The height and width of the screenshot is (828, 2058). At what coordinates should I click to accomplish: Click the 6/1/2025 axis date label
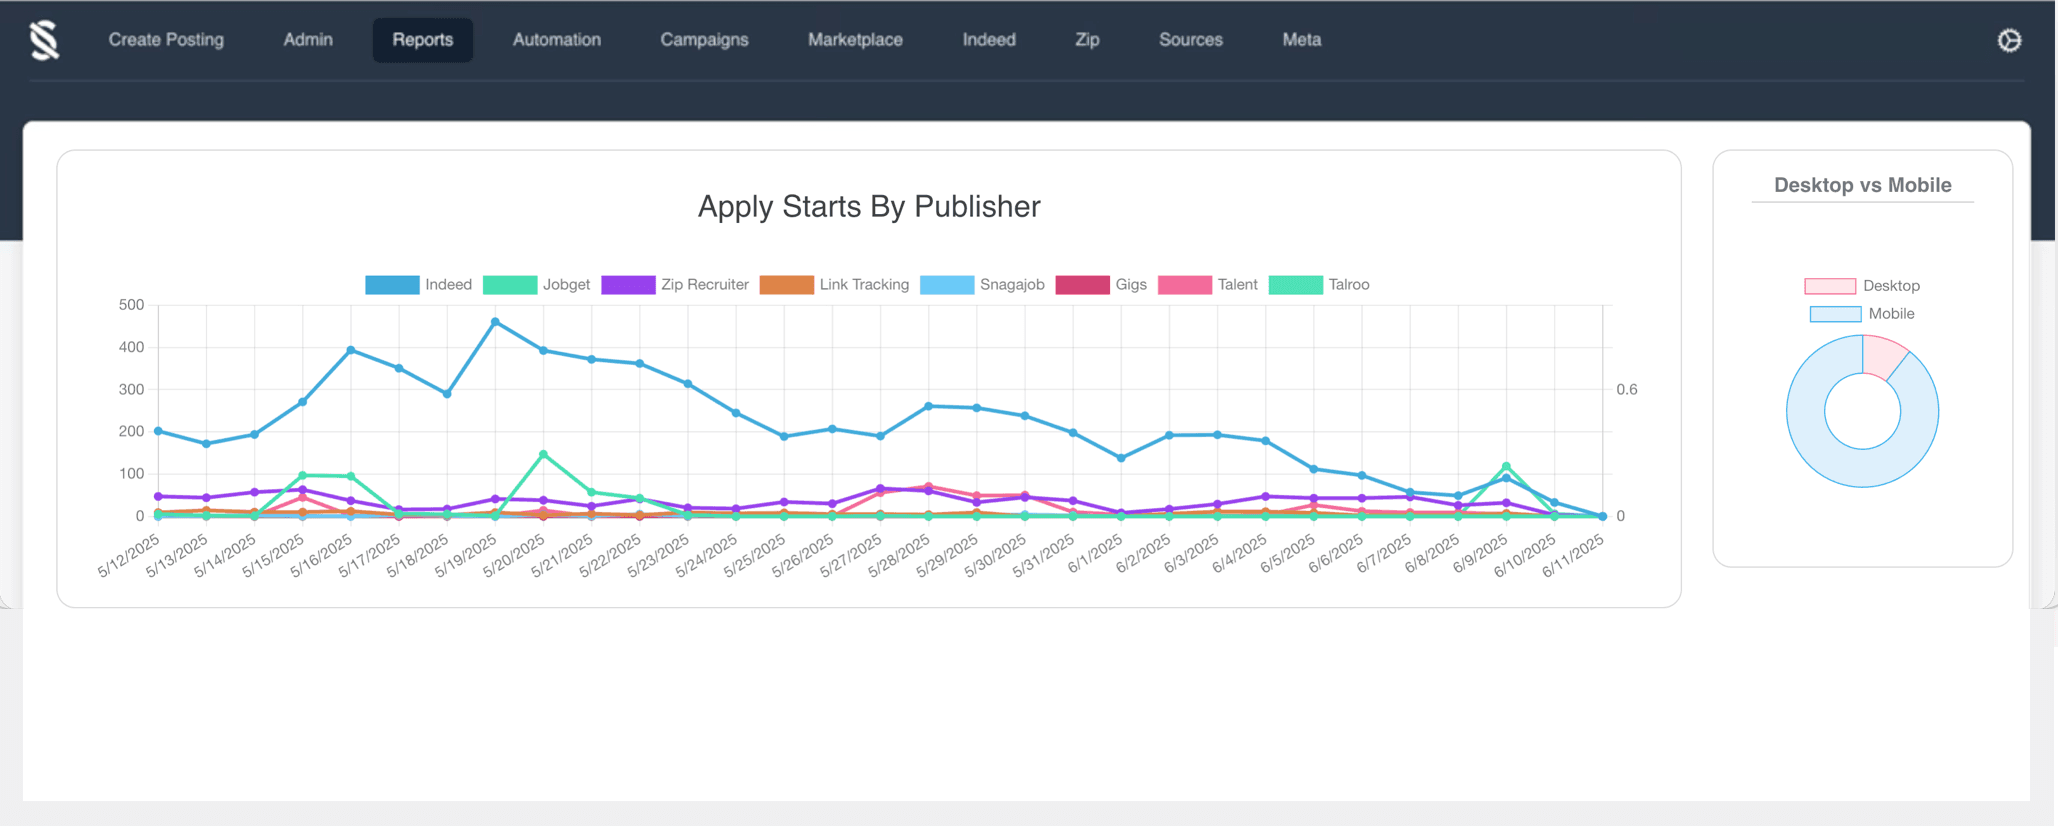1096,553
